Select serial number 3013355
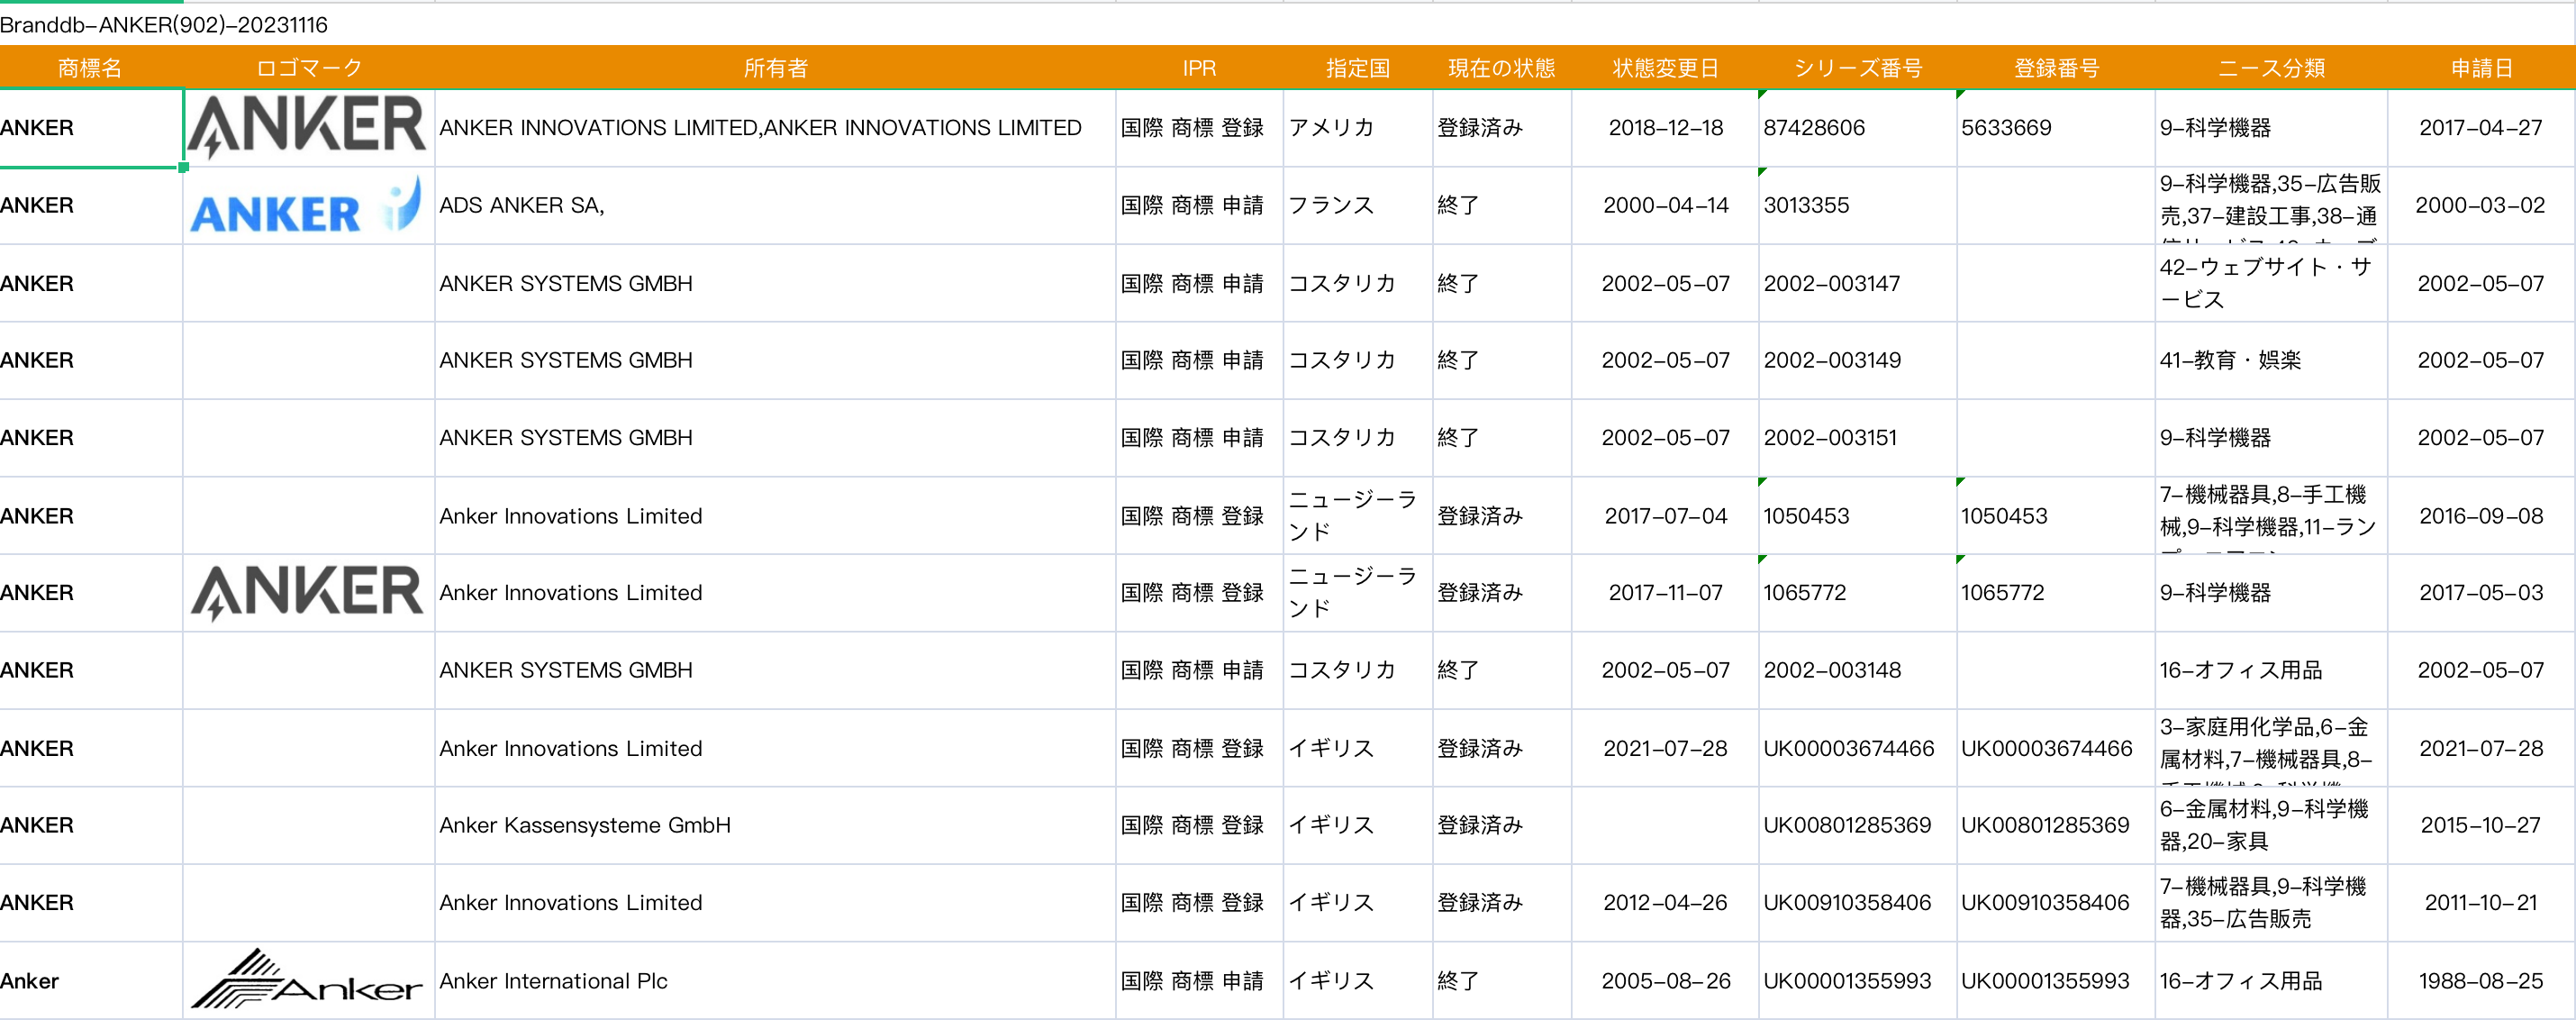Screen dimensions: 2576x1020 tap(1858, 205)
